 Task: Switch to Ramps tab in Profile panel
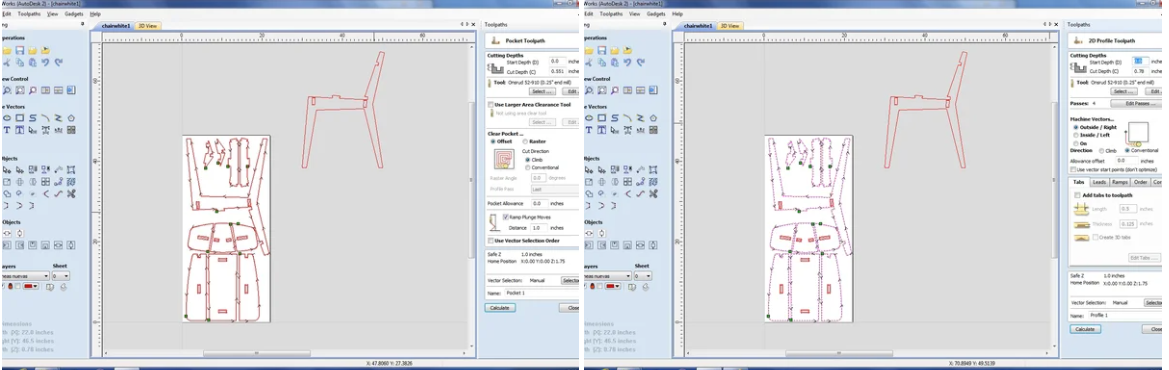click(x=1119, y=182)
